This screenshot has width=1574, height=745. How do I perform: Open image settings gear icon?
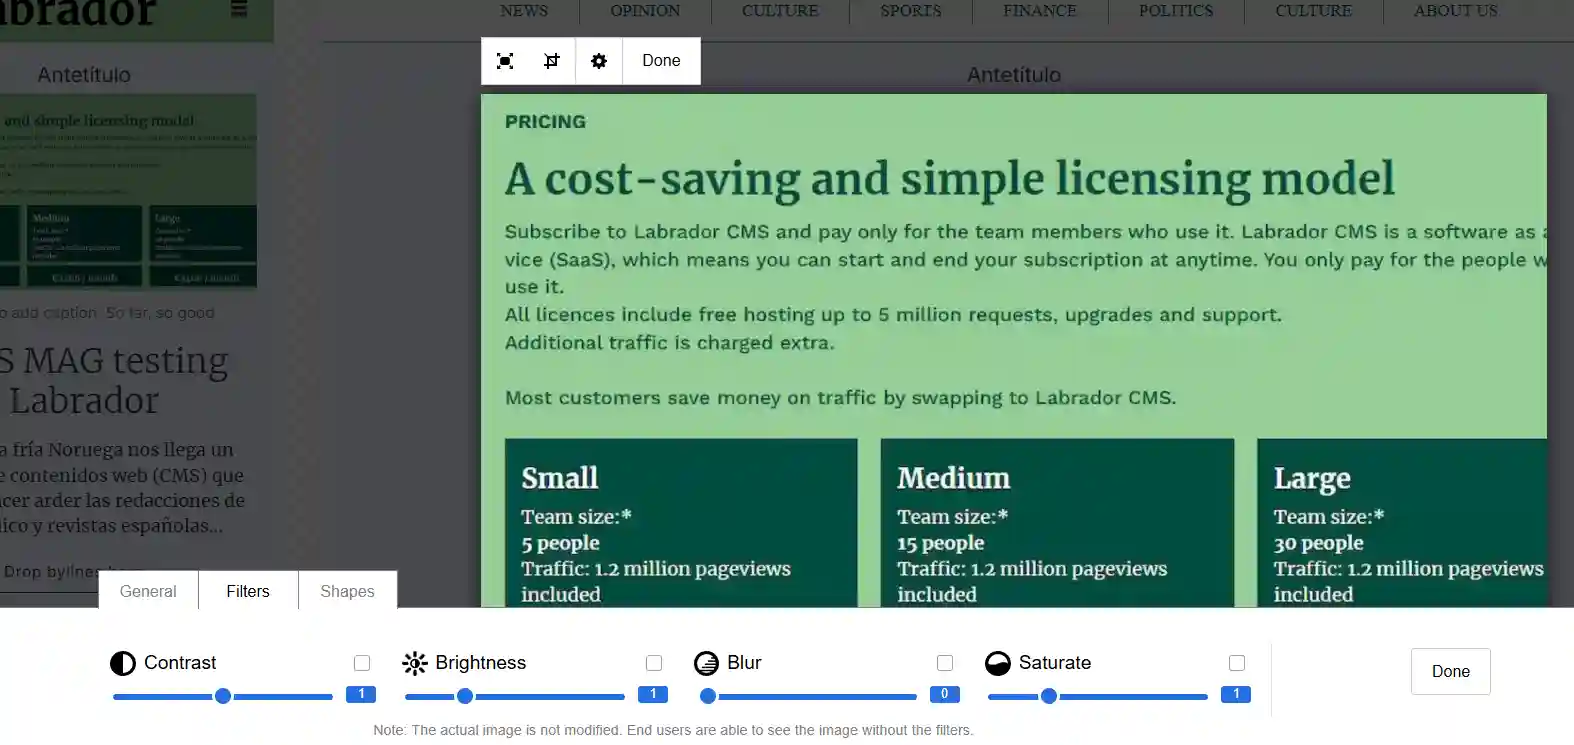pyautogui.click(x=599, y=61)
